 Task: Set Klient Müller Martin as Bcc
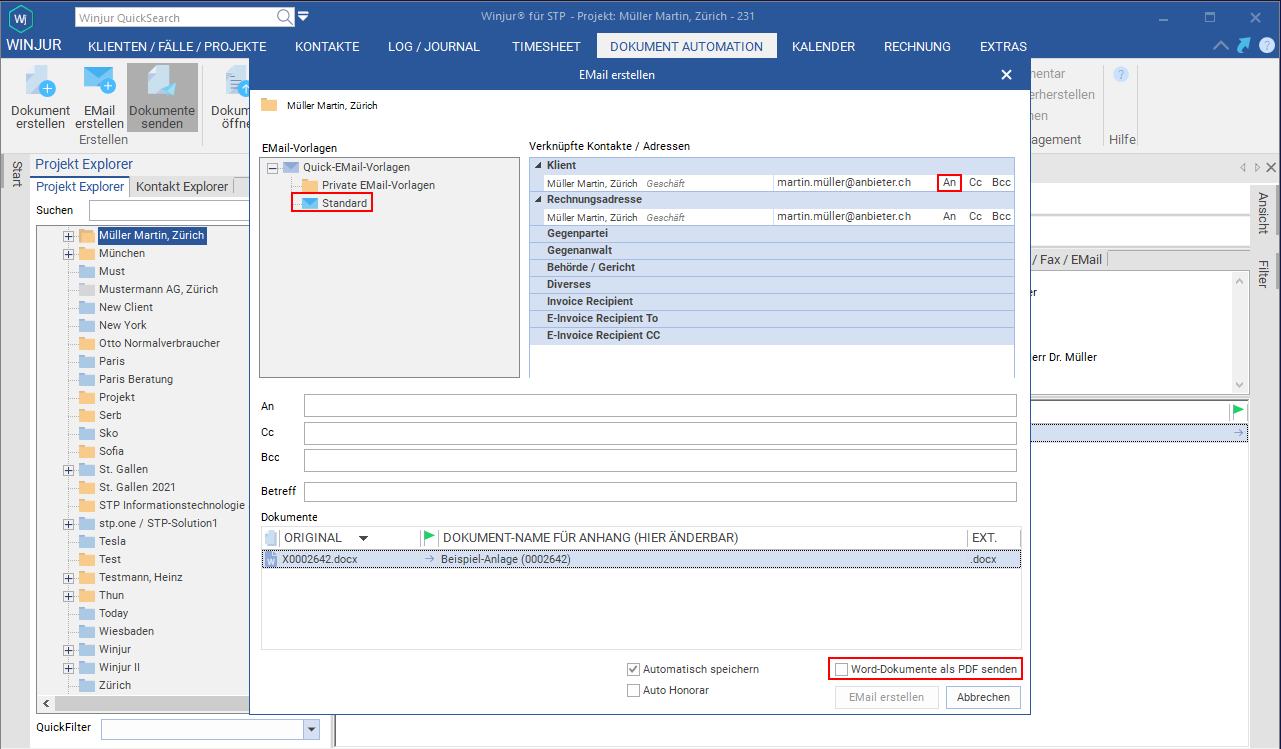(x=1002, y=183)
